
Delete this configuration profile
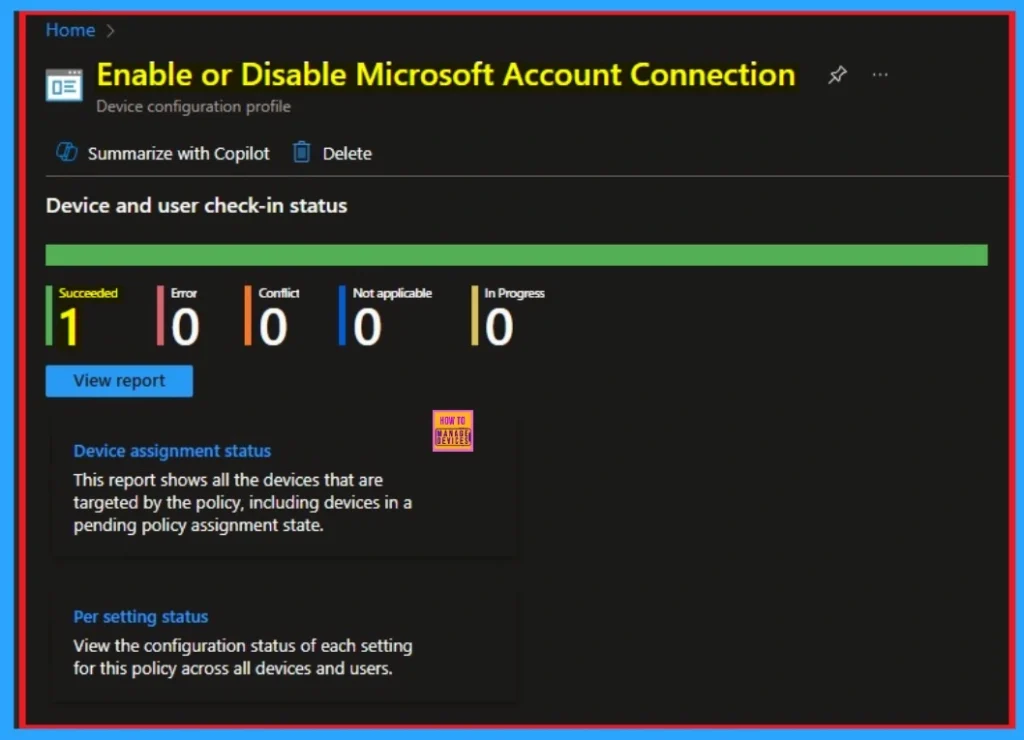pyautogui.click(x=347, y=153)
